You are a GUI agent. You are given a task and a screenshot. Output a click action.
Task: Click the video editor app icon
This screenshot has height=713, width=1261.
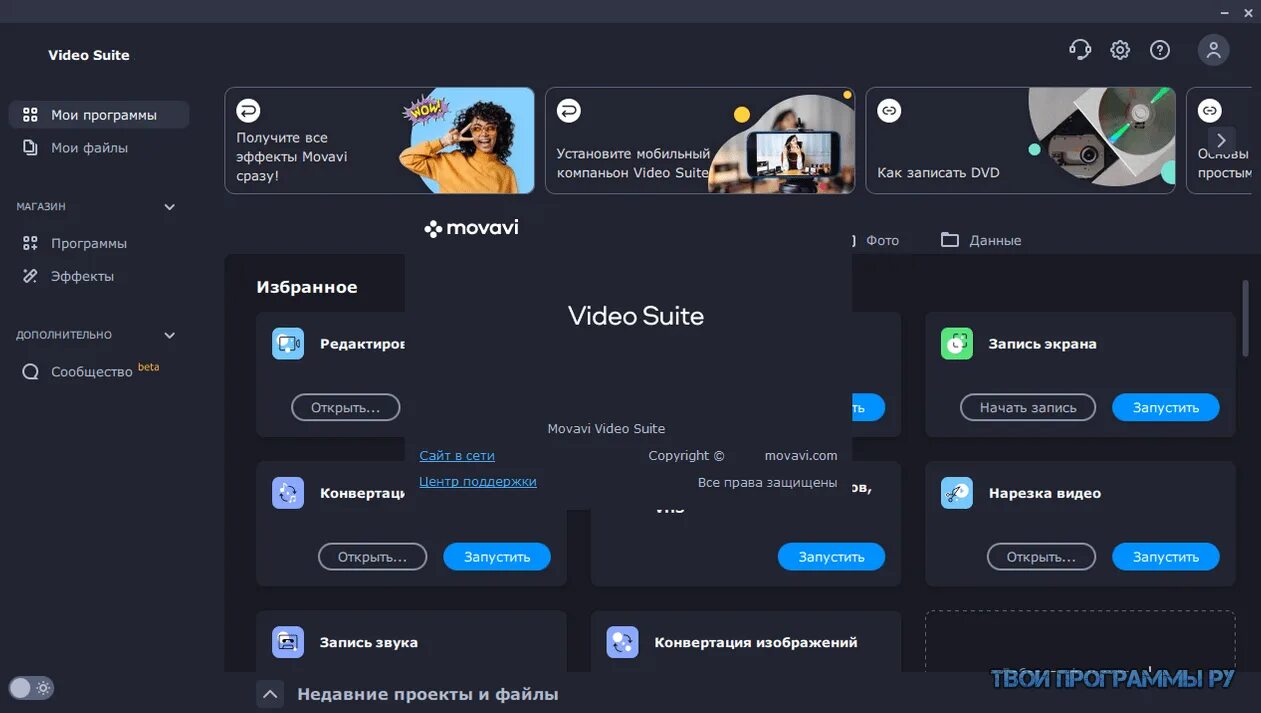(288, 344)
